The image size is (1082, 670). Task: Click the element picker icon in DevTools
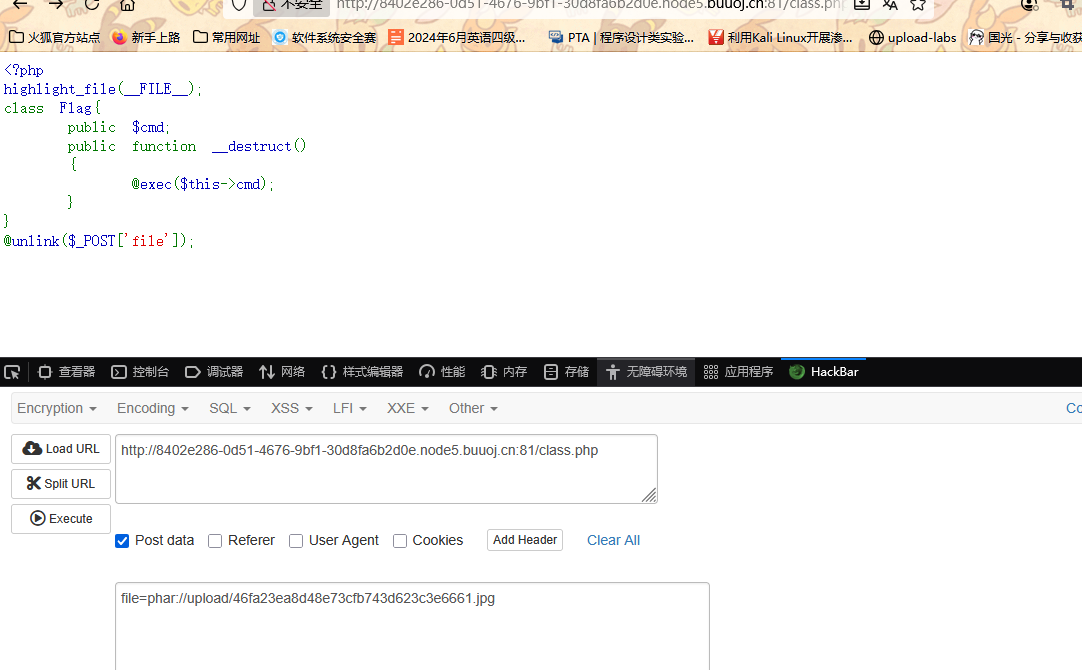[12, 372]
